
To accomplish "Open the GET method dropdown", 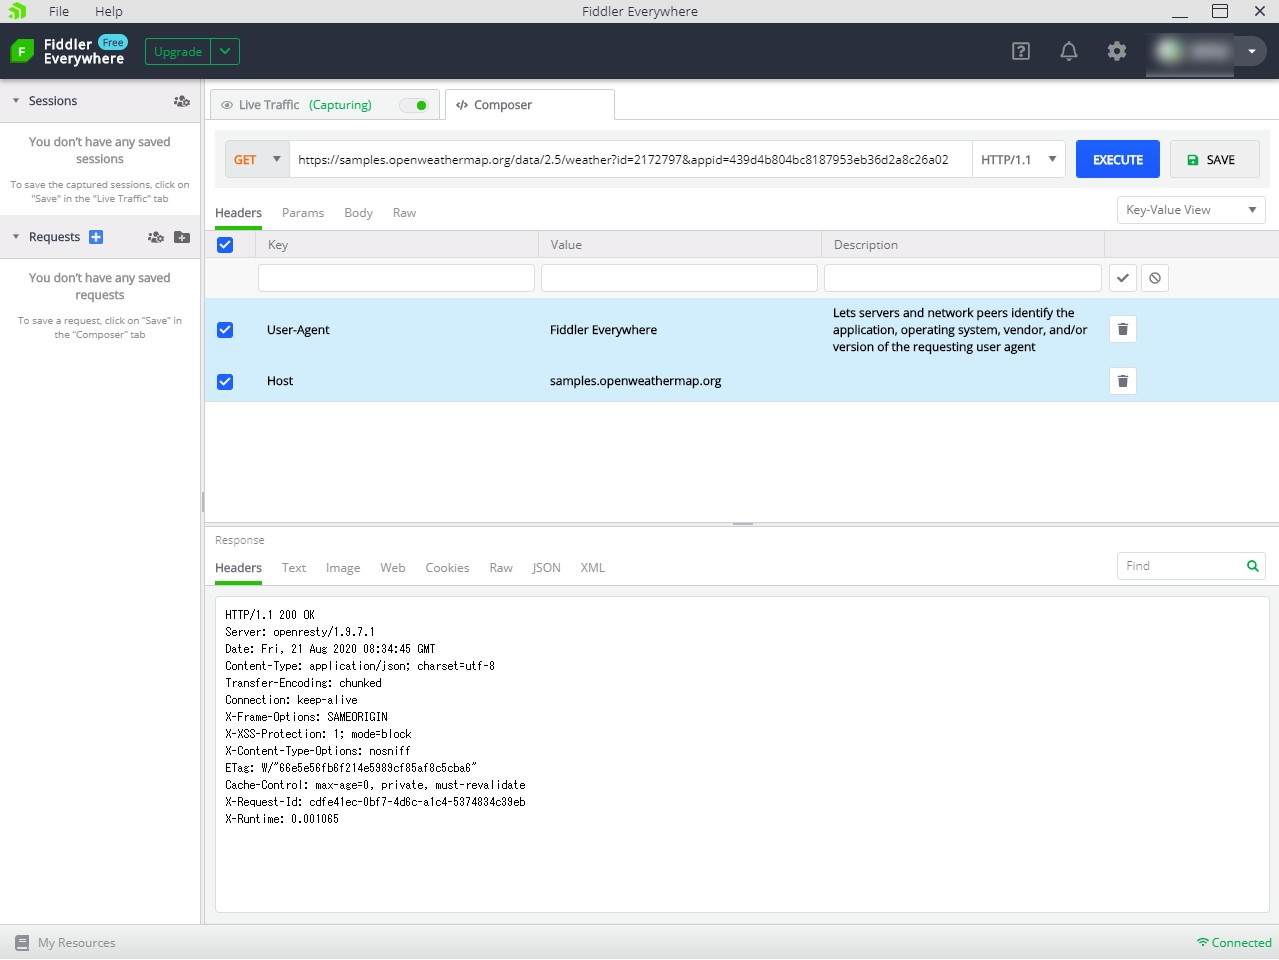I will point(257,159).
